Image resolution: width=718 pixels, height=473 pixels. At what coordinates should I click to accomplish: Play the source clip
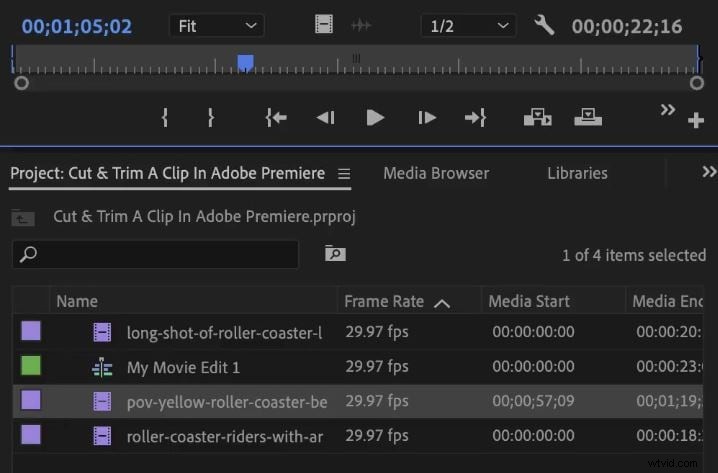pos(375,118)
